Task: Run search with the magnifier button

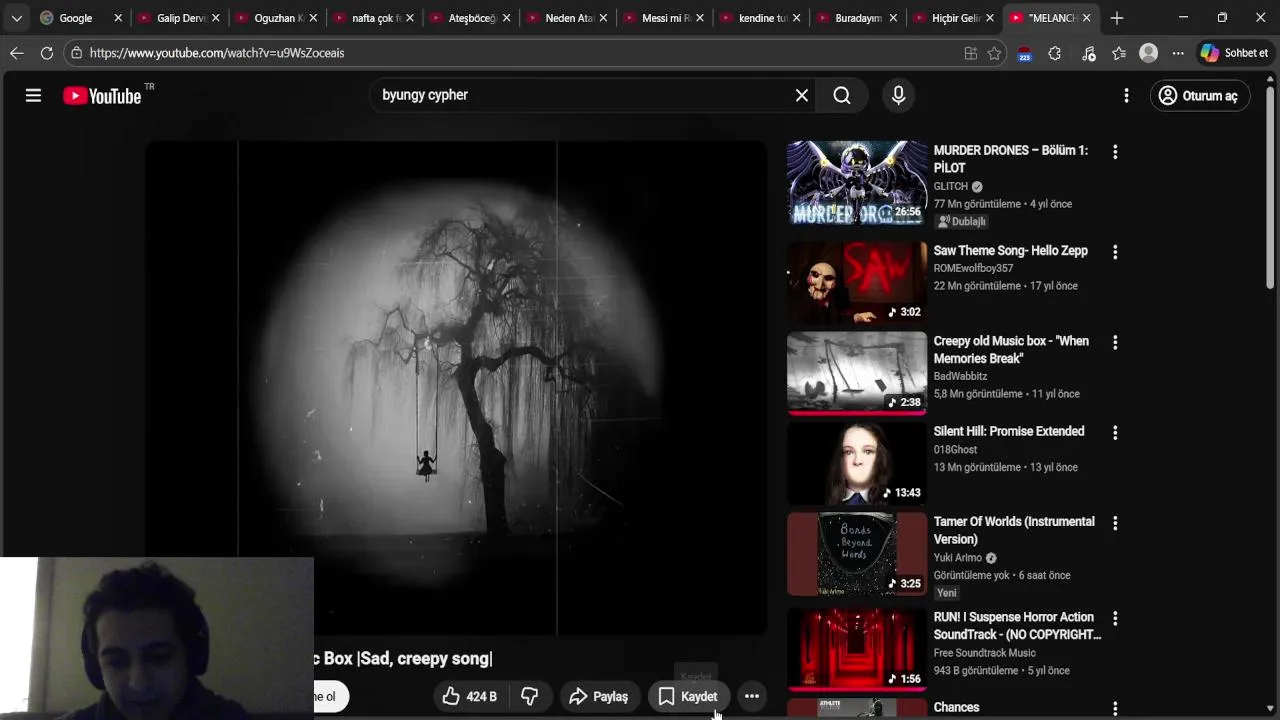Action: pos(842,95)
